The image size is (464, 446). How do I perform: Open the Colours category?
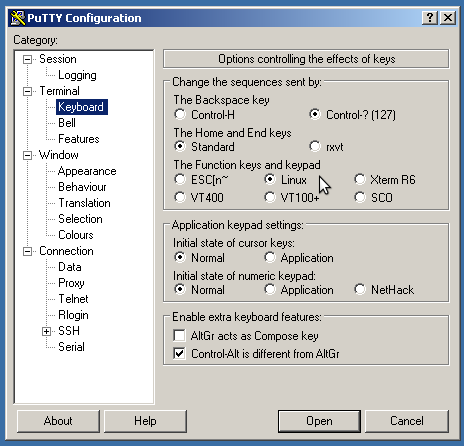(x=76, y=235)
